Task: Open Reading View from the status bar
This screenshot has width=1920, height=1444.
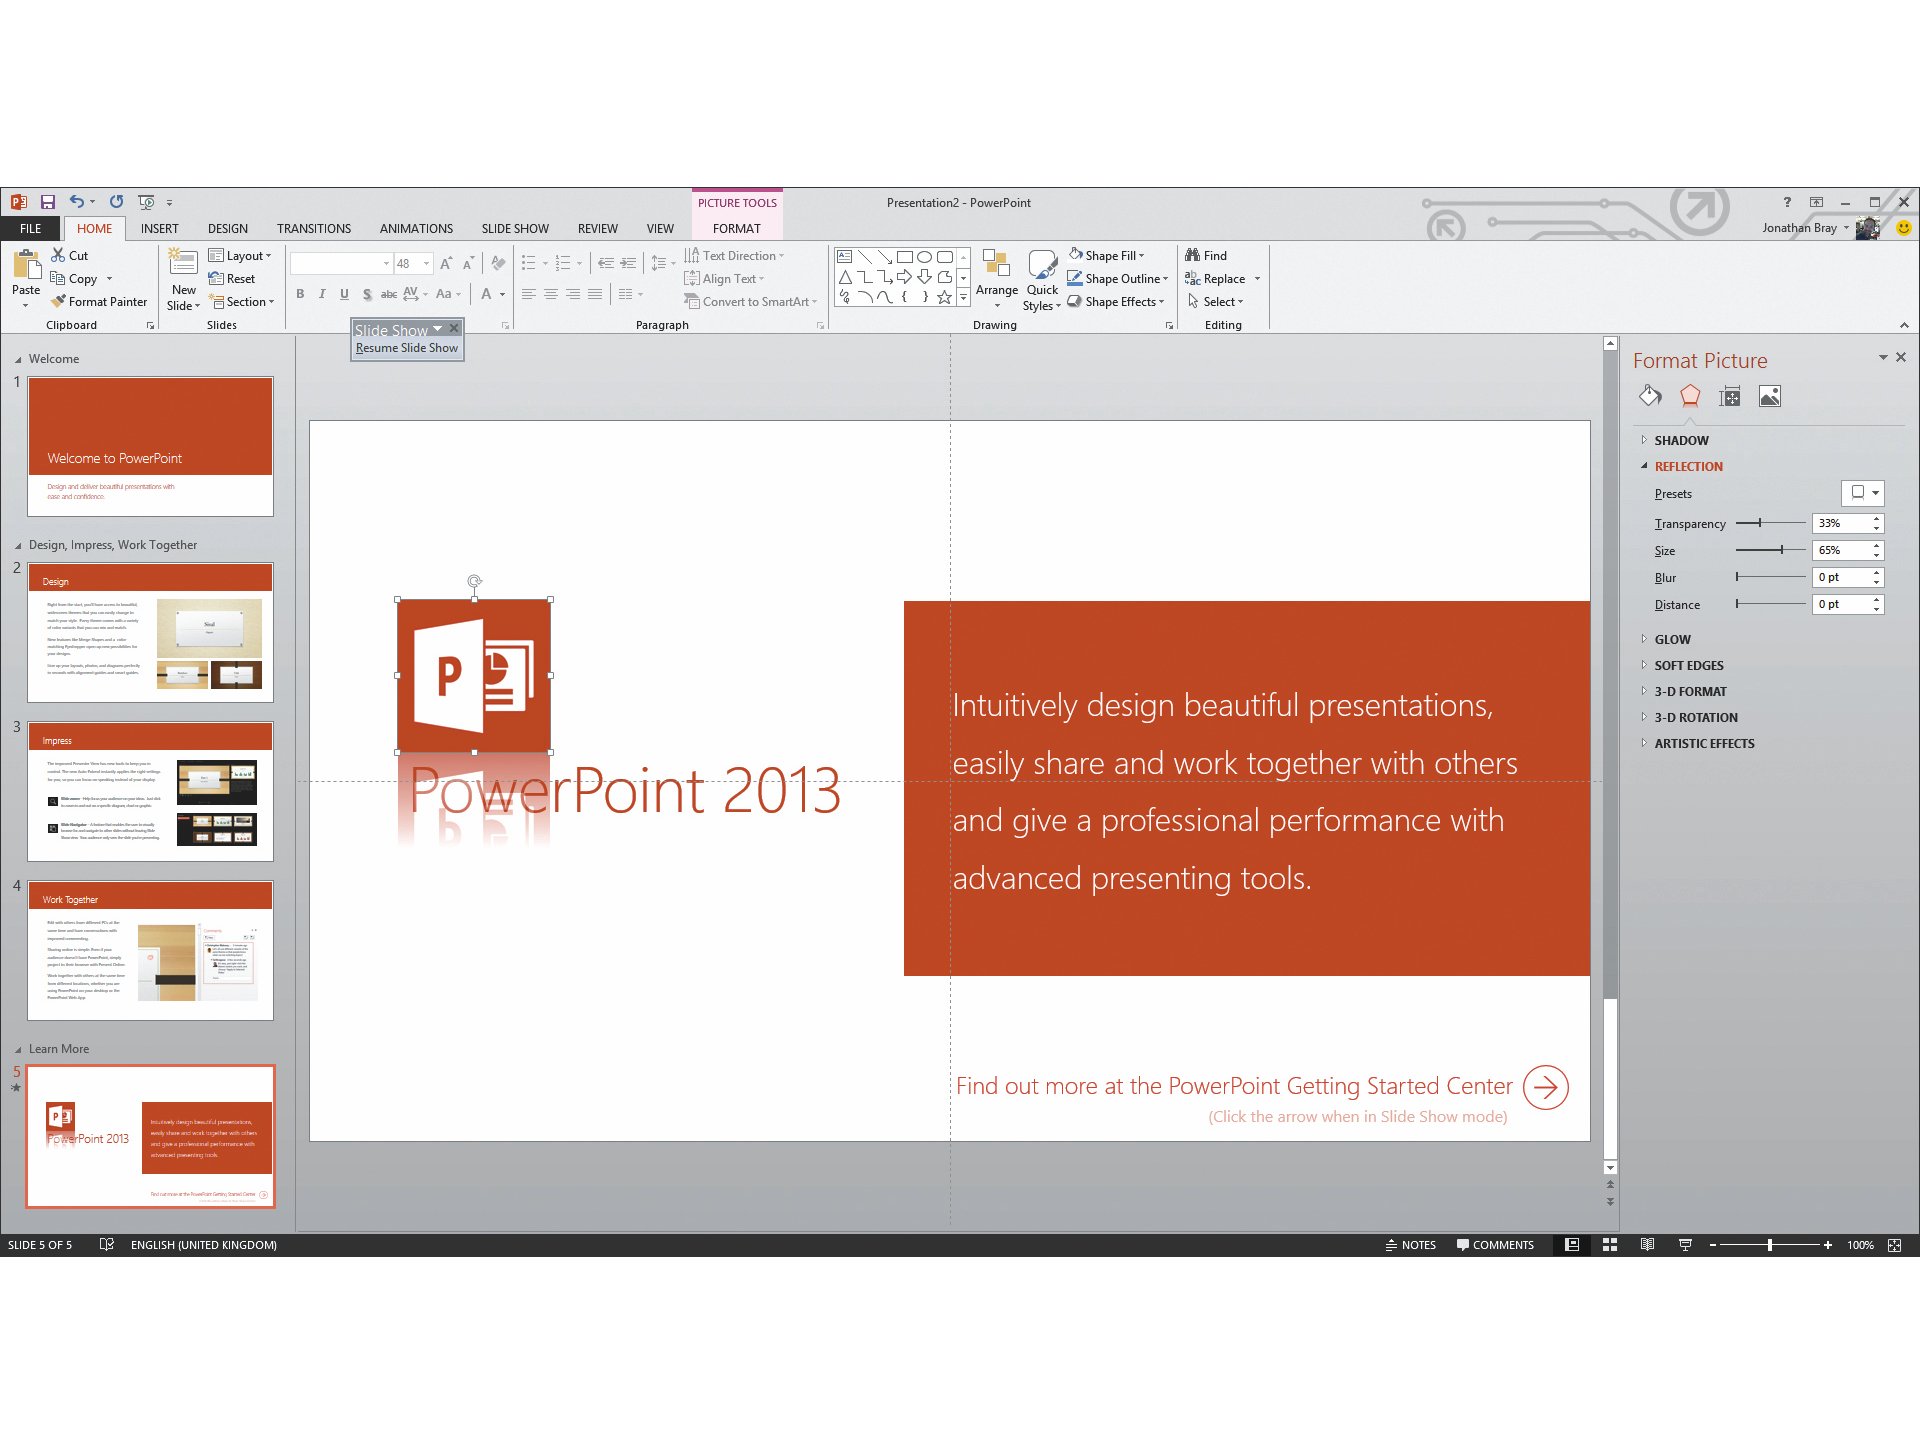Action: [1648, 1245]
